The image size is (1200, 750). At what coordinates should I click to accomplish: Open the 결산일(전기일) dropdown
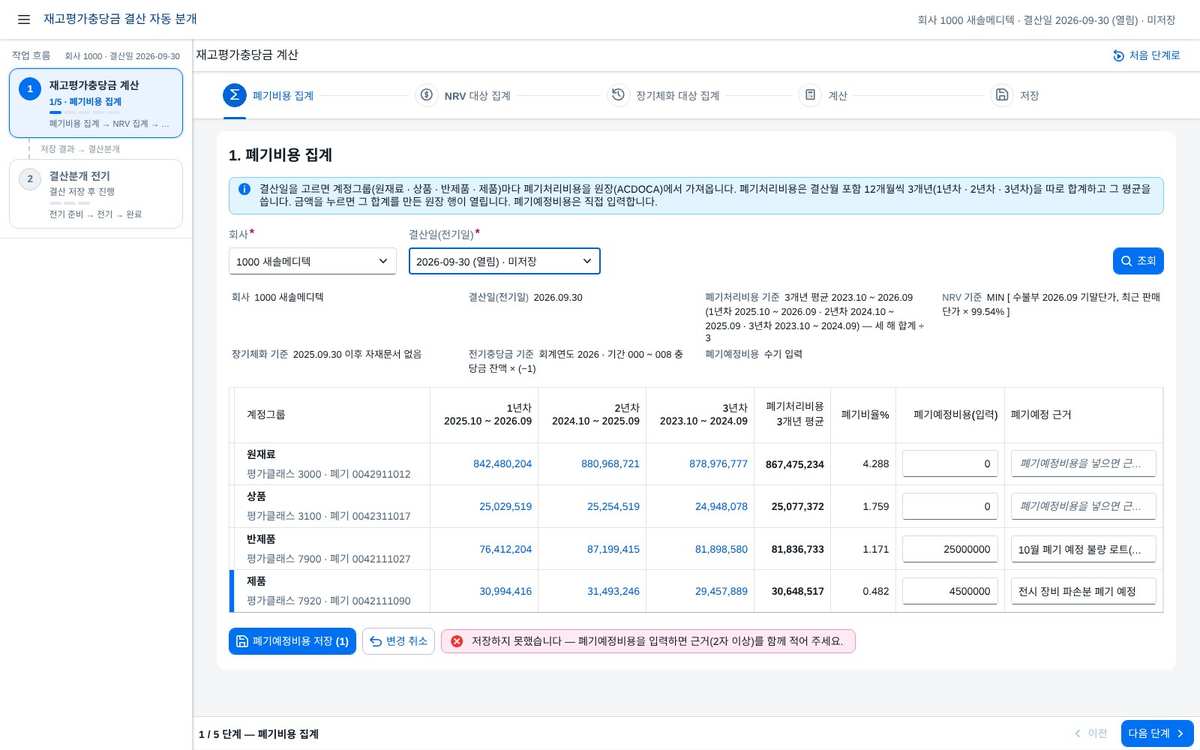tap(504, 261)
